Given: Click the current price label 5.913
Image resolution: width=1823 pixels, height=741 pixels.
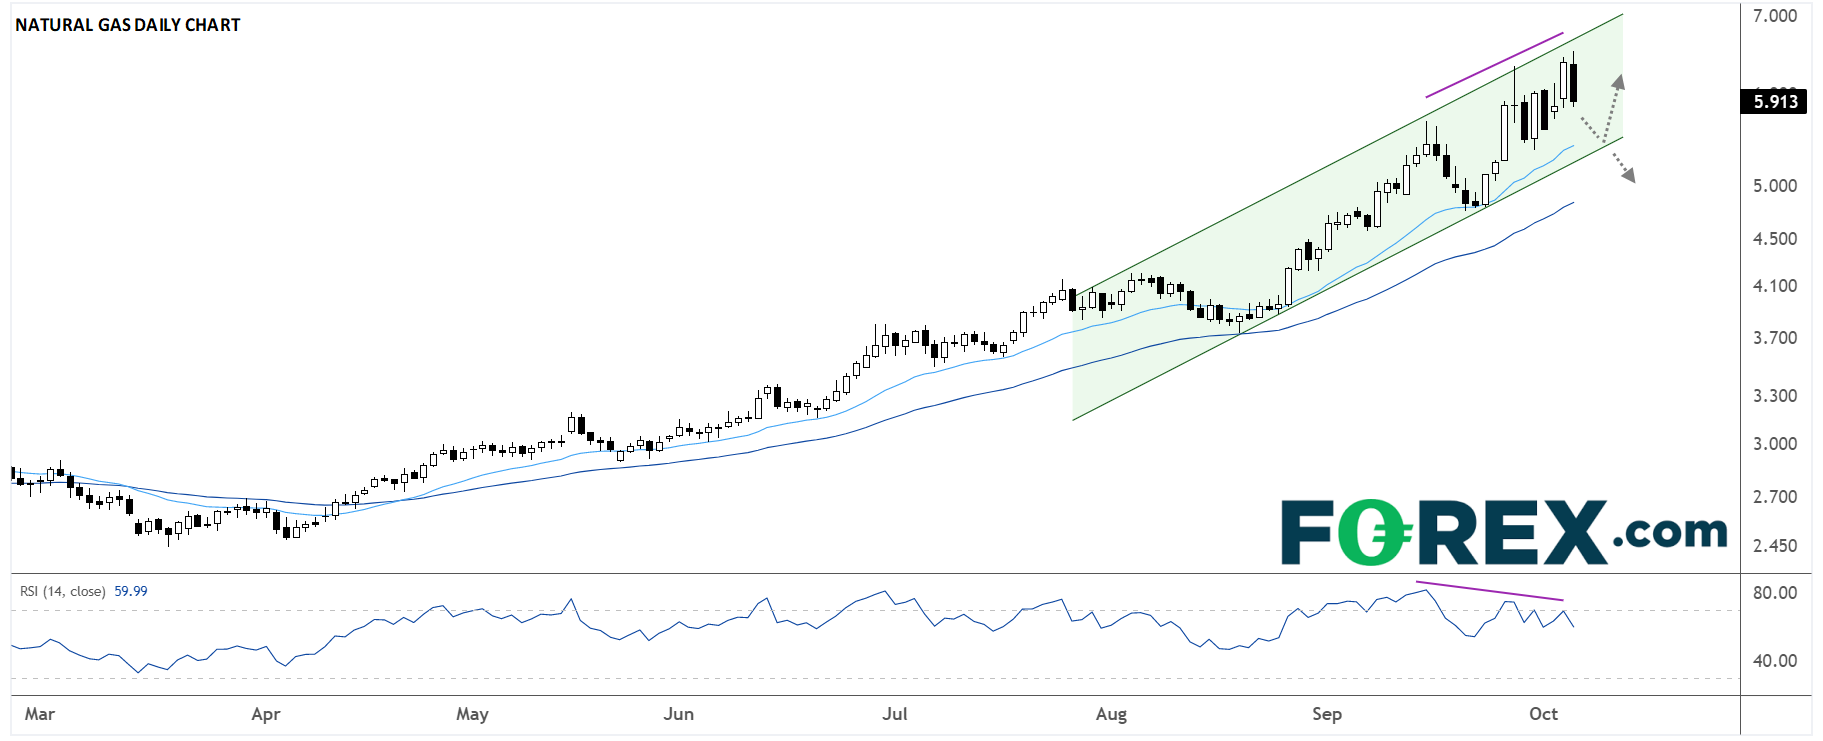Looking at the screenshot, I should click(1775, 101).
